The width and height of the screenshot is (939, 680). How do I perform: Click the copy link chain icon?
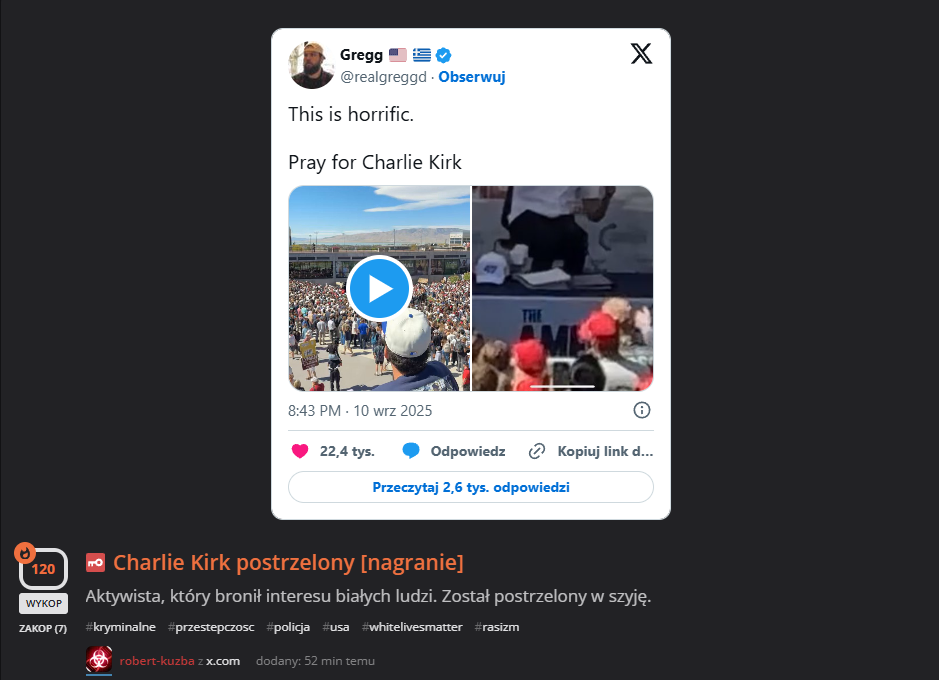537,451
